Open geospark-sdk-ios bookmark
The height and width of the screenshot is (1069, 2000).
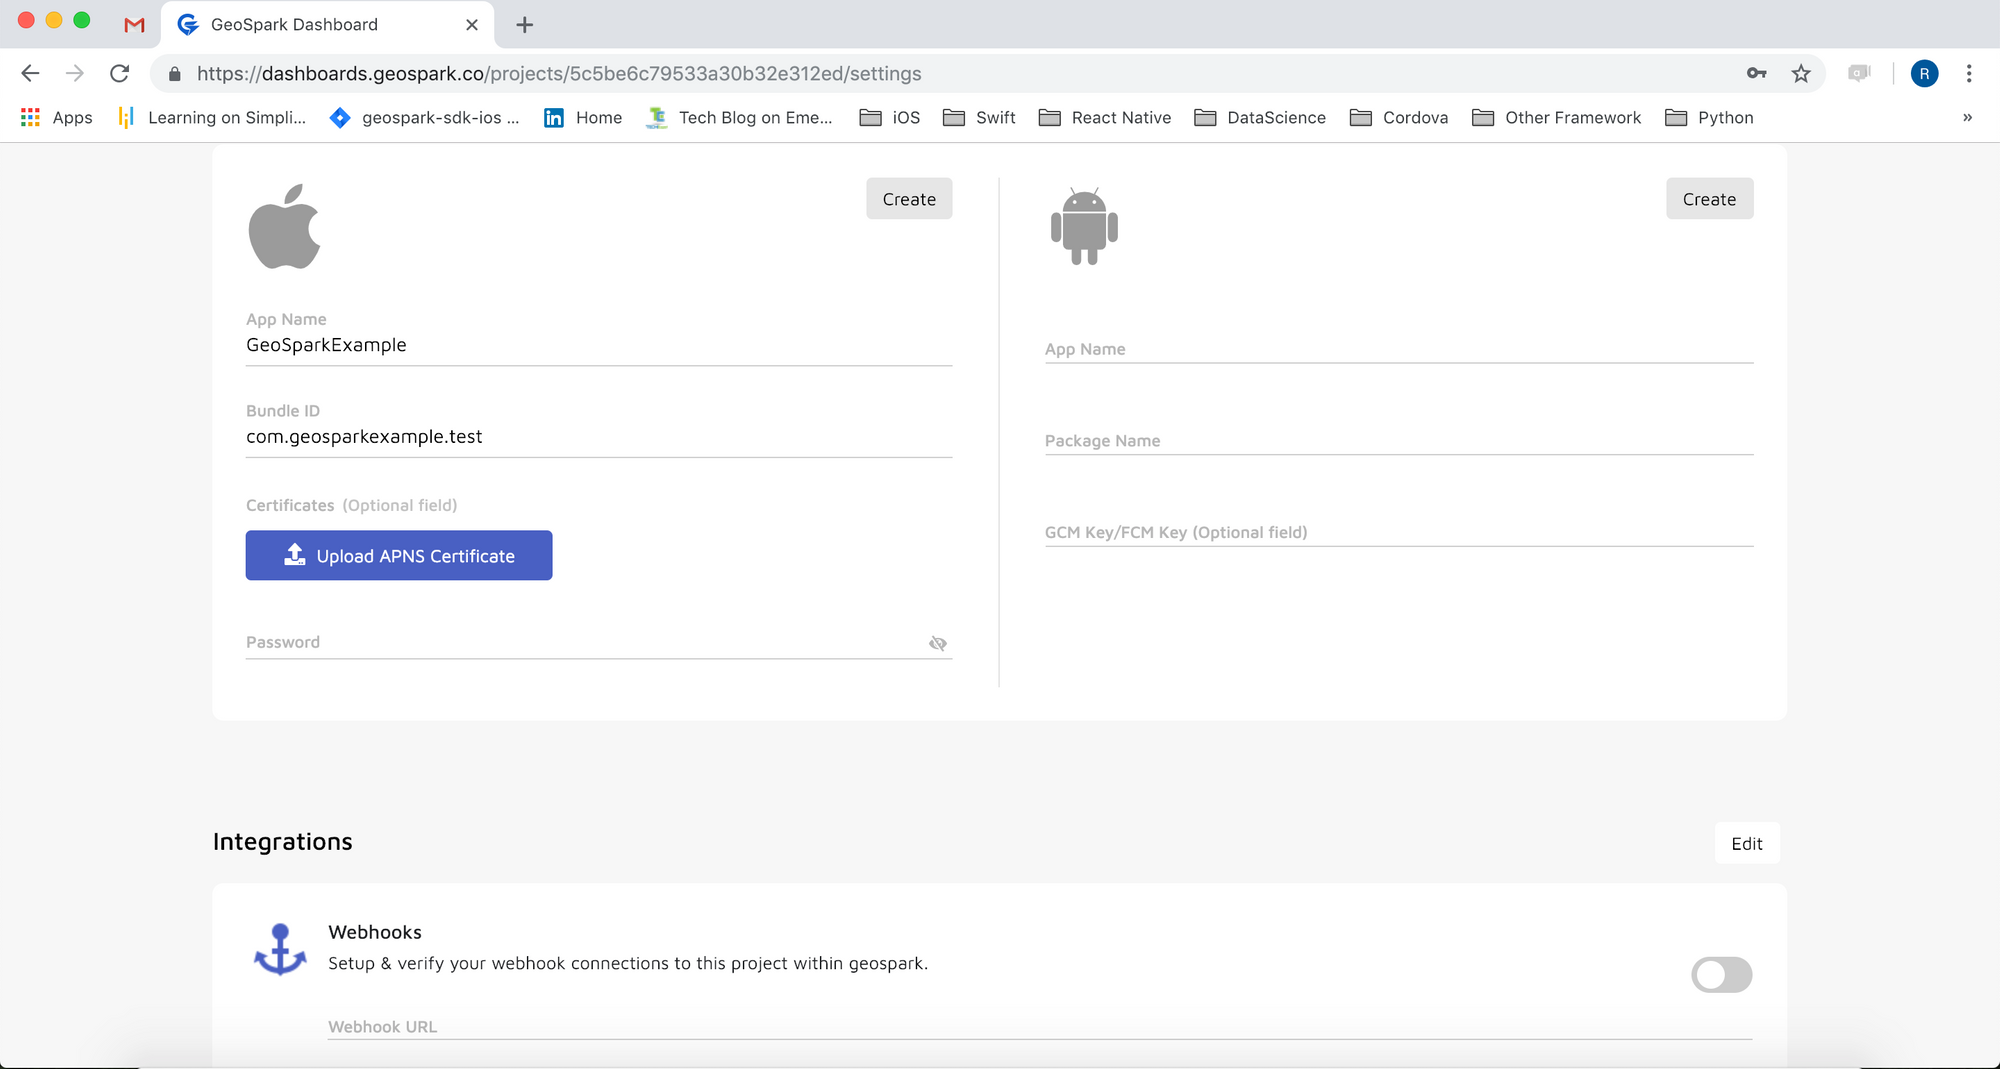click(x=425, y=118)
